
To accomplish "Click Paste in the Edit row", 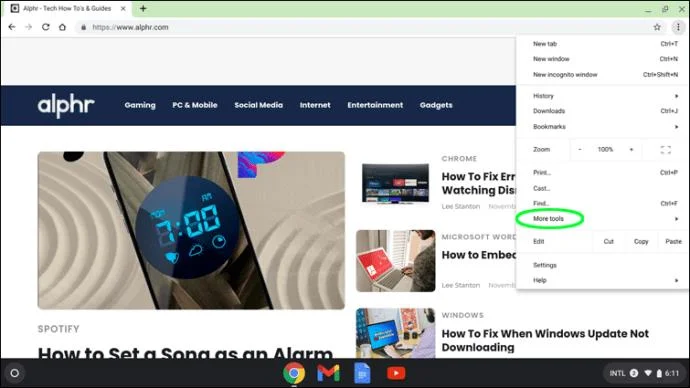I will pyautogui.click(x=673, y=242).
